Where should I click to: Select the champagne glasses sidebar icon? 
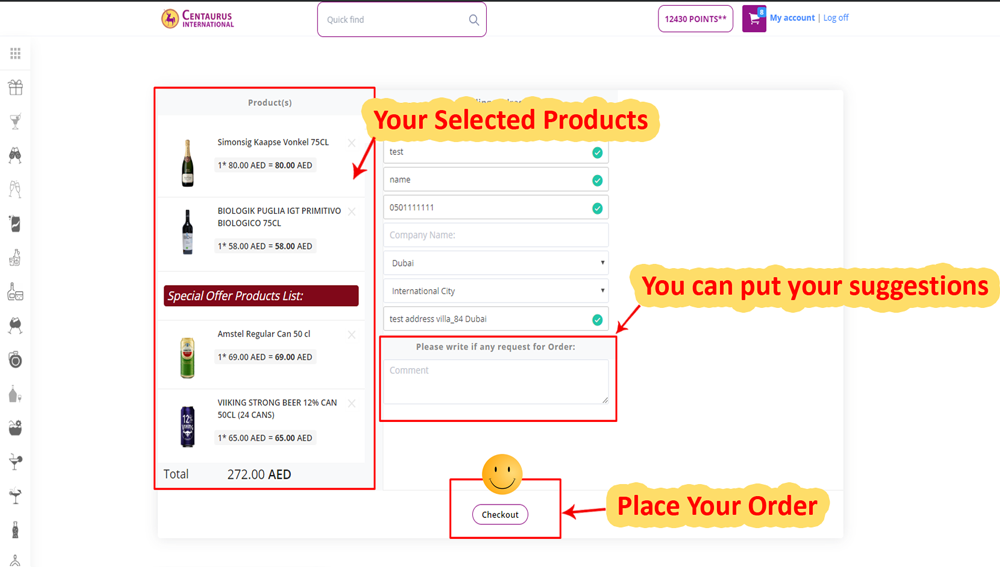[15, 189]
